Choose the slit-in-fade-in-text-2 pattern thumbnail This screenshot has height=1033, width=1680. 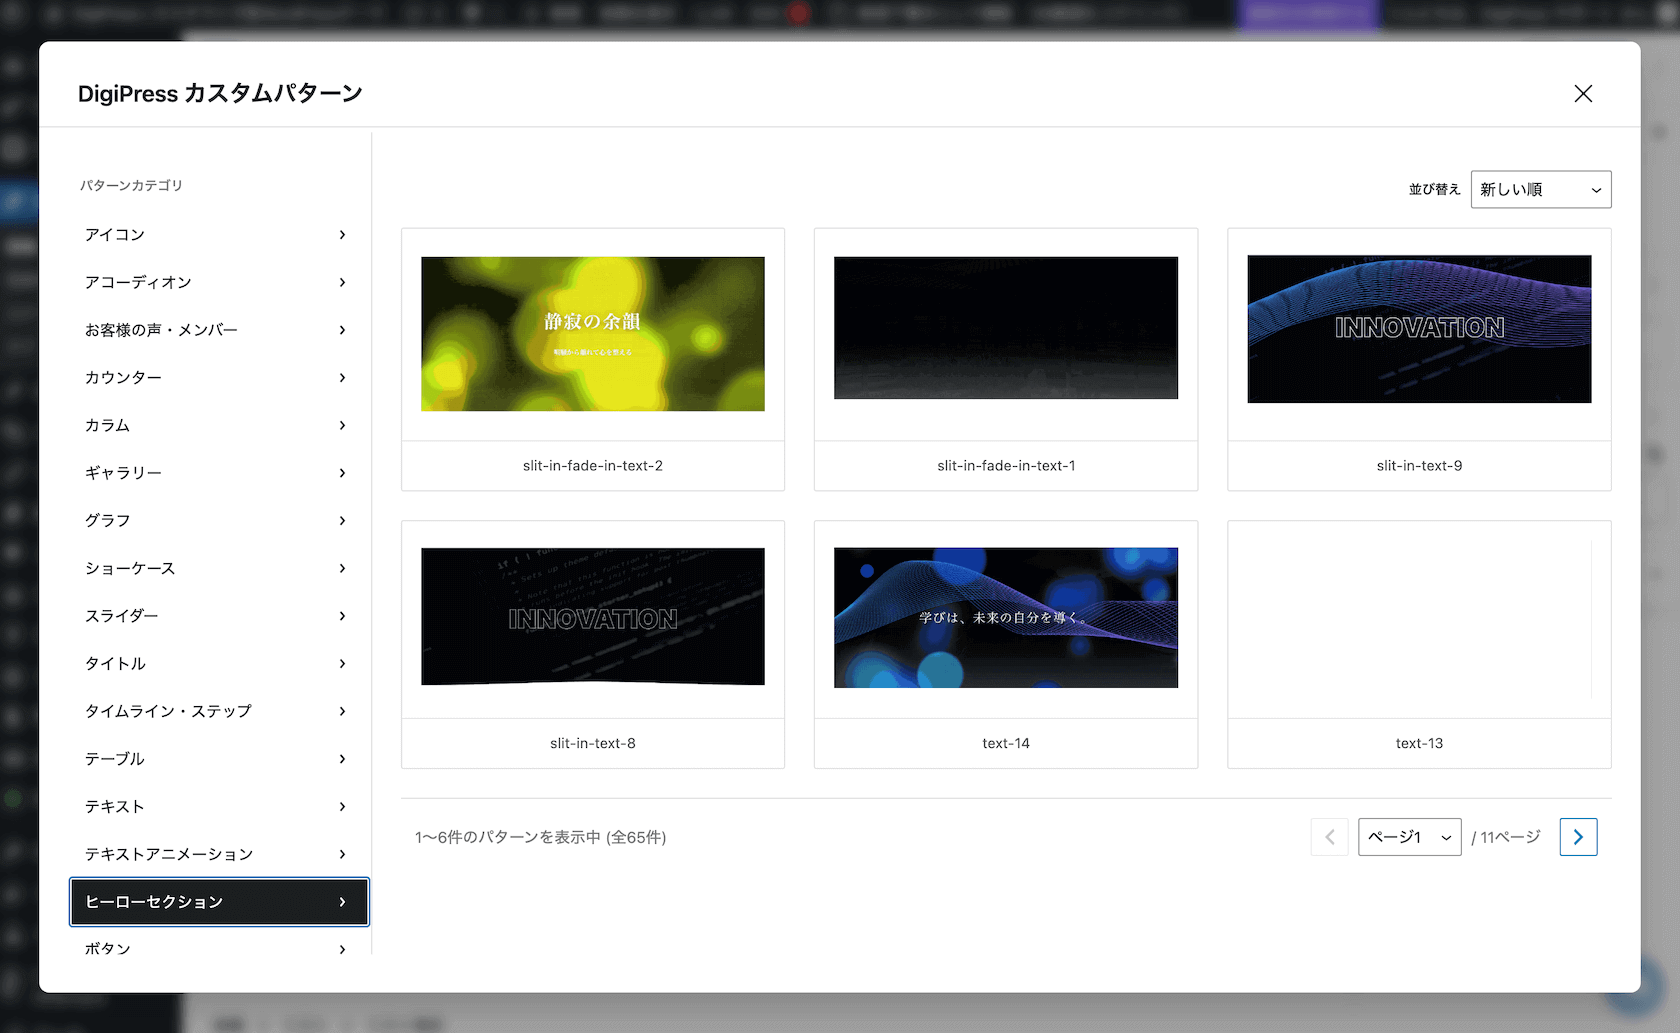point(592,334)
